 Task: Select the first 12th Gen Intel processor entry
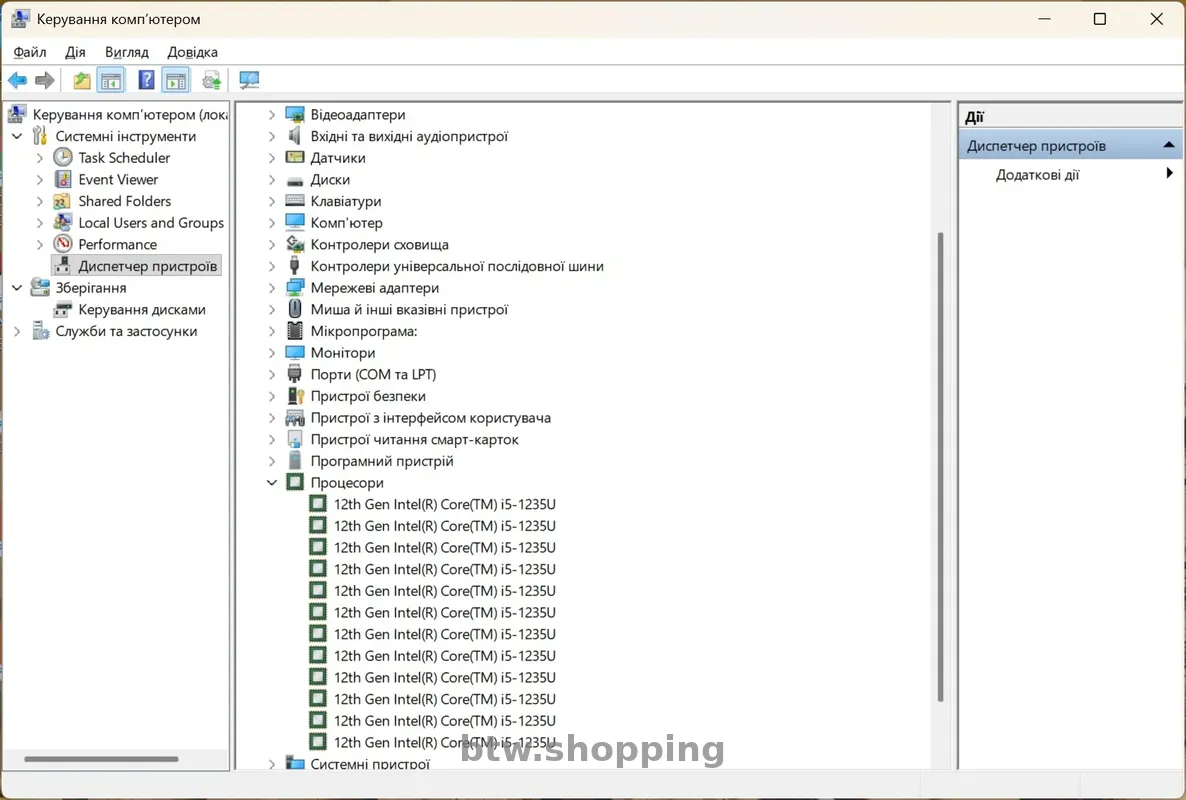[444, 505]
